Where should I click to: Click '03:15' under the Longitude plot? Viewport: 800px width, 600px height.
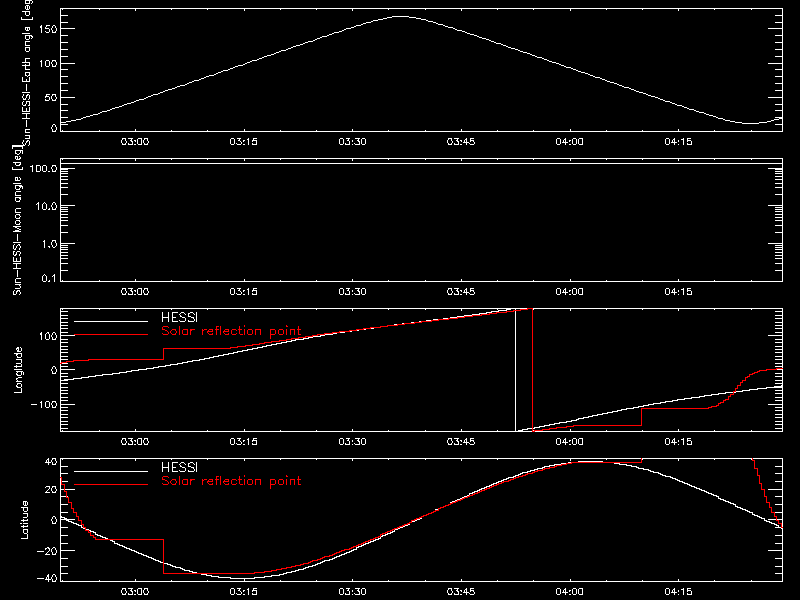tap(243, 441)
